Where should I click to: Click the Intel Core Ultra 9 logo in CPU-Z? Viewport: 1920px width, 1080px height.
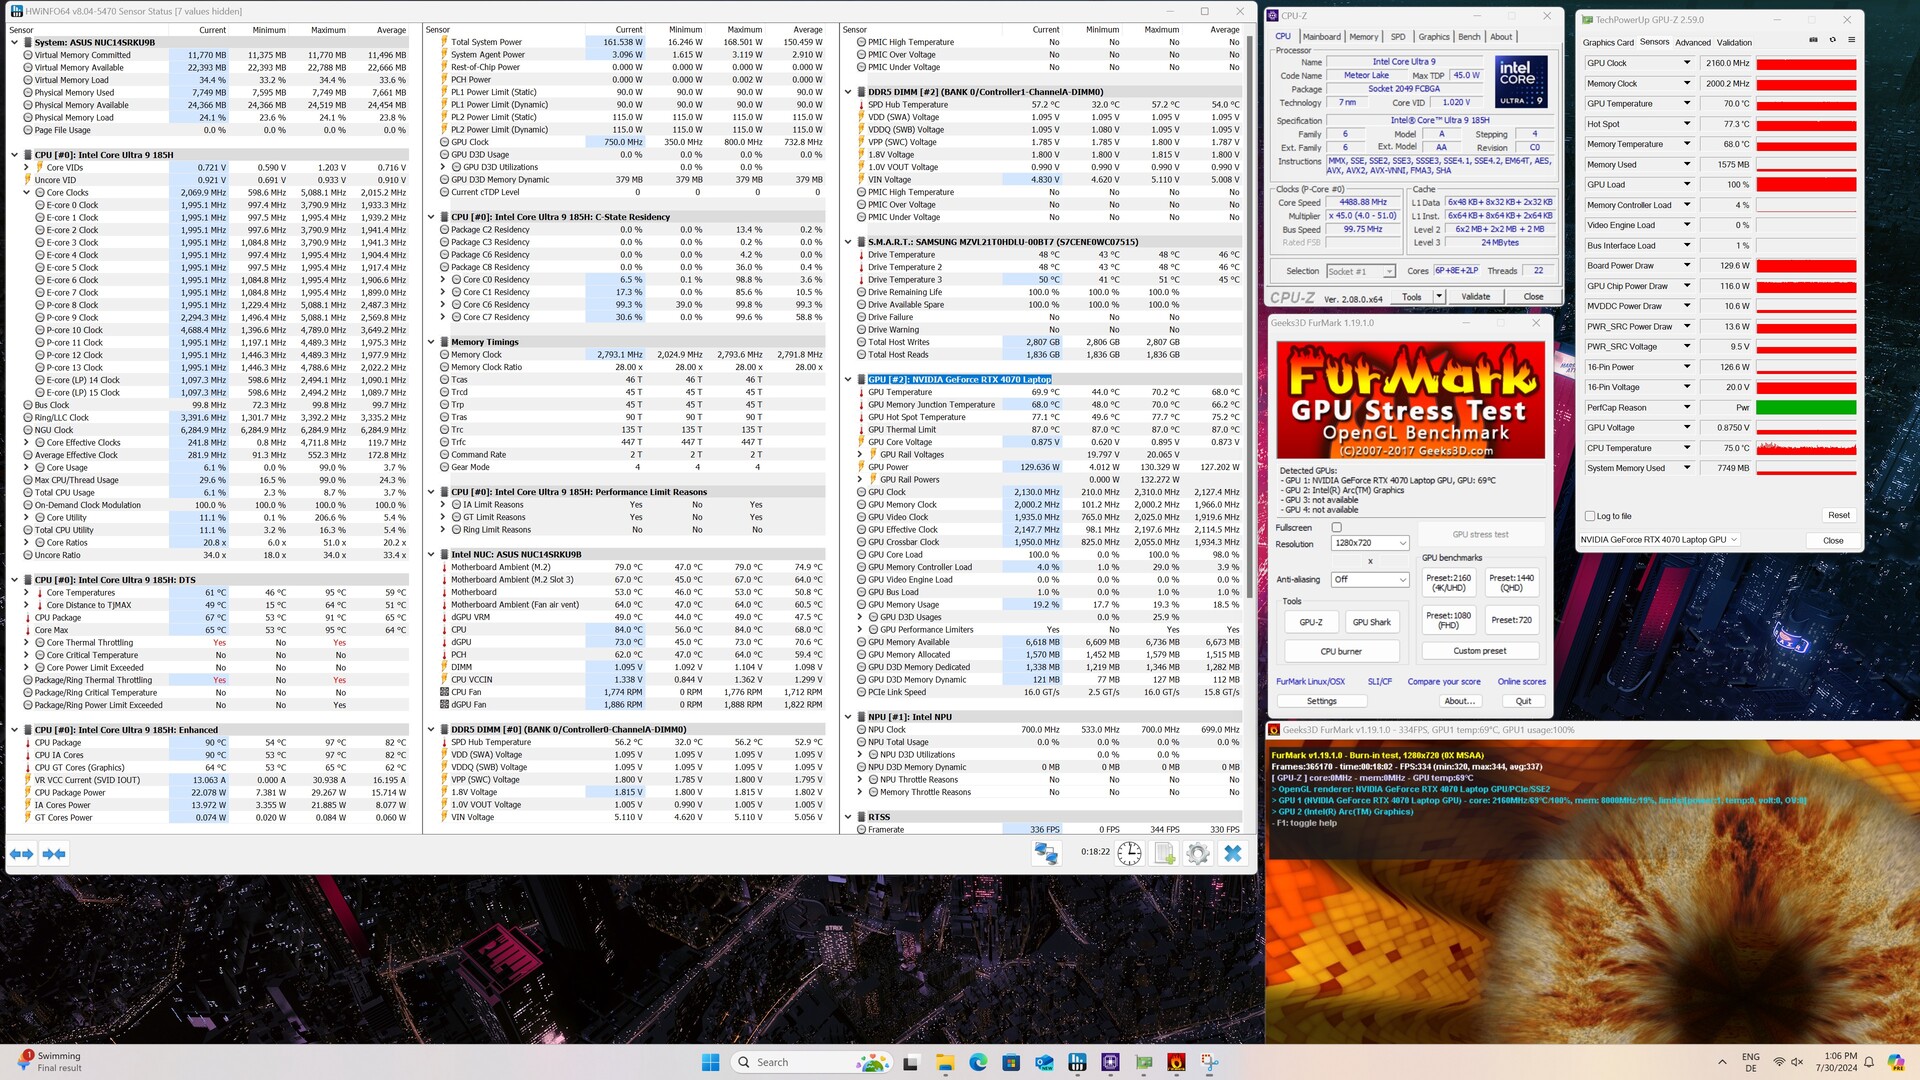[x=1522, y=81]
